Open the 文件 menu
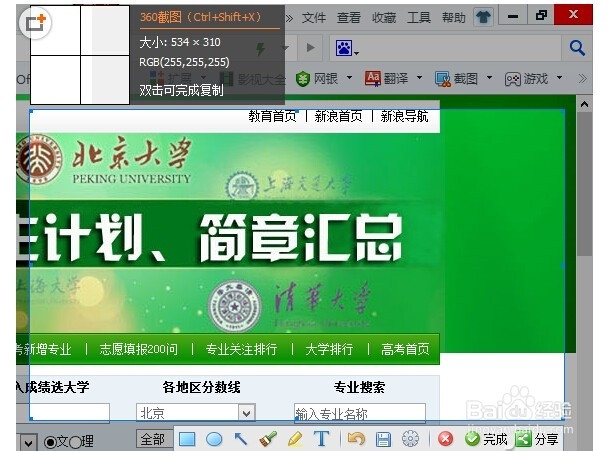This screenshot has width=608, height=451. 314,17
